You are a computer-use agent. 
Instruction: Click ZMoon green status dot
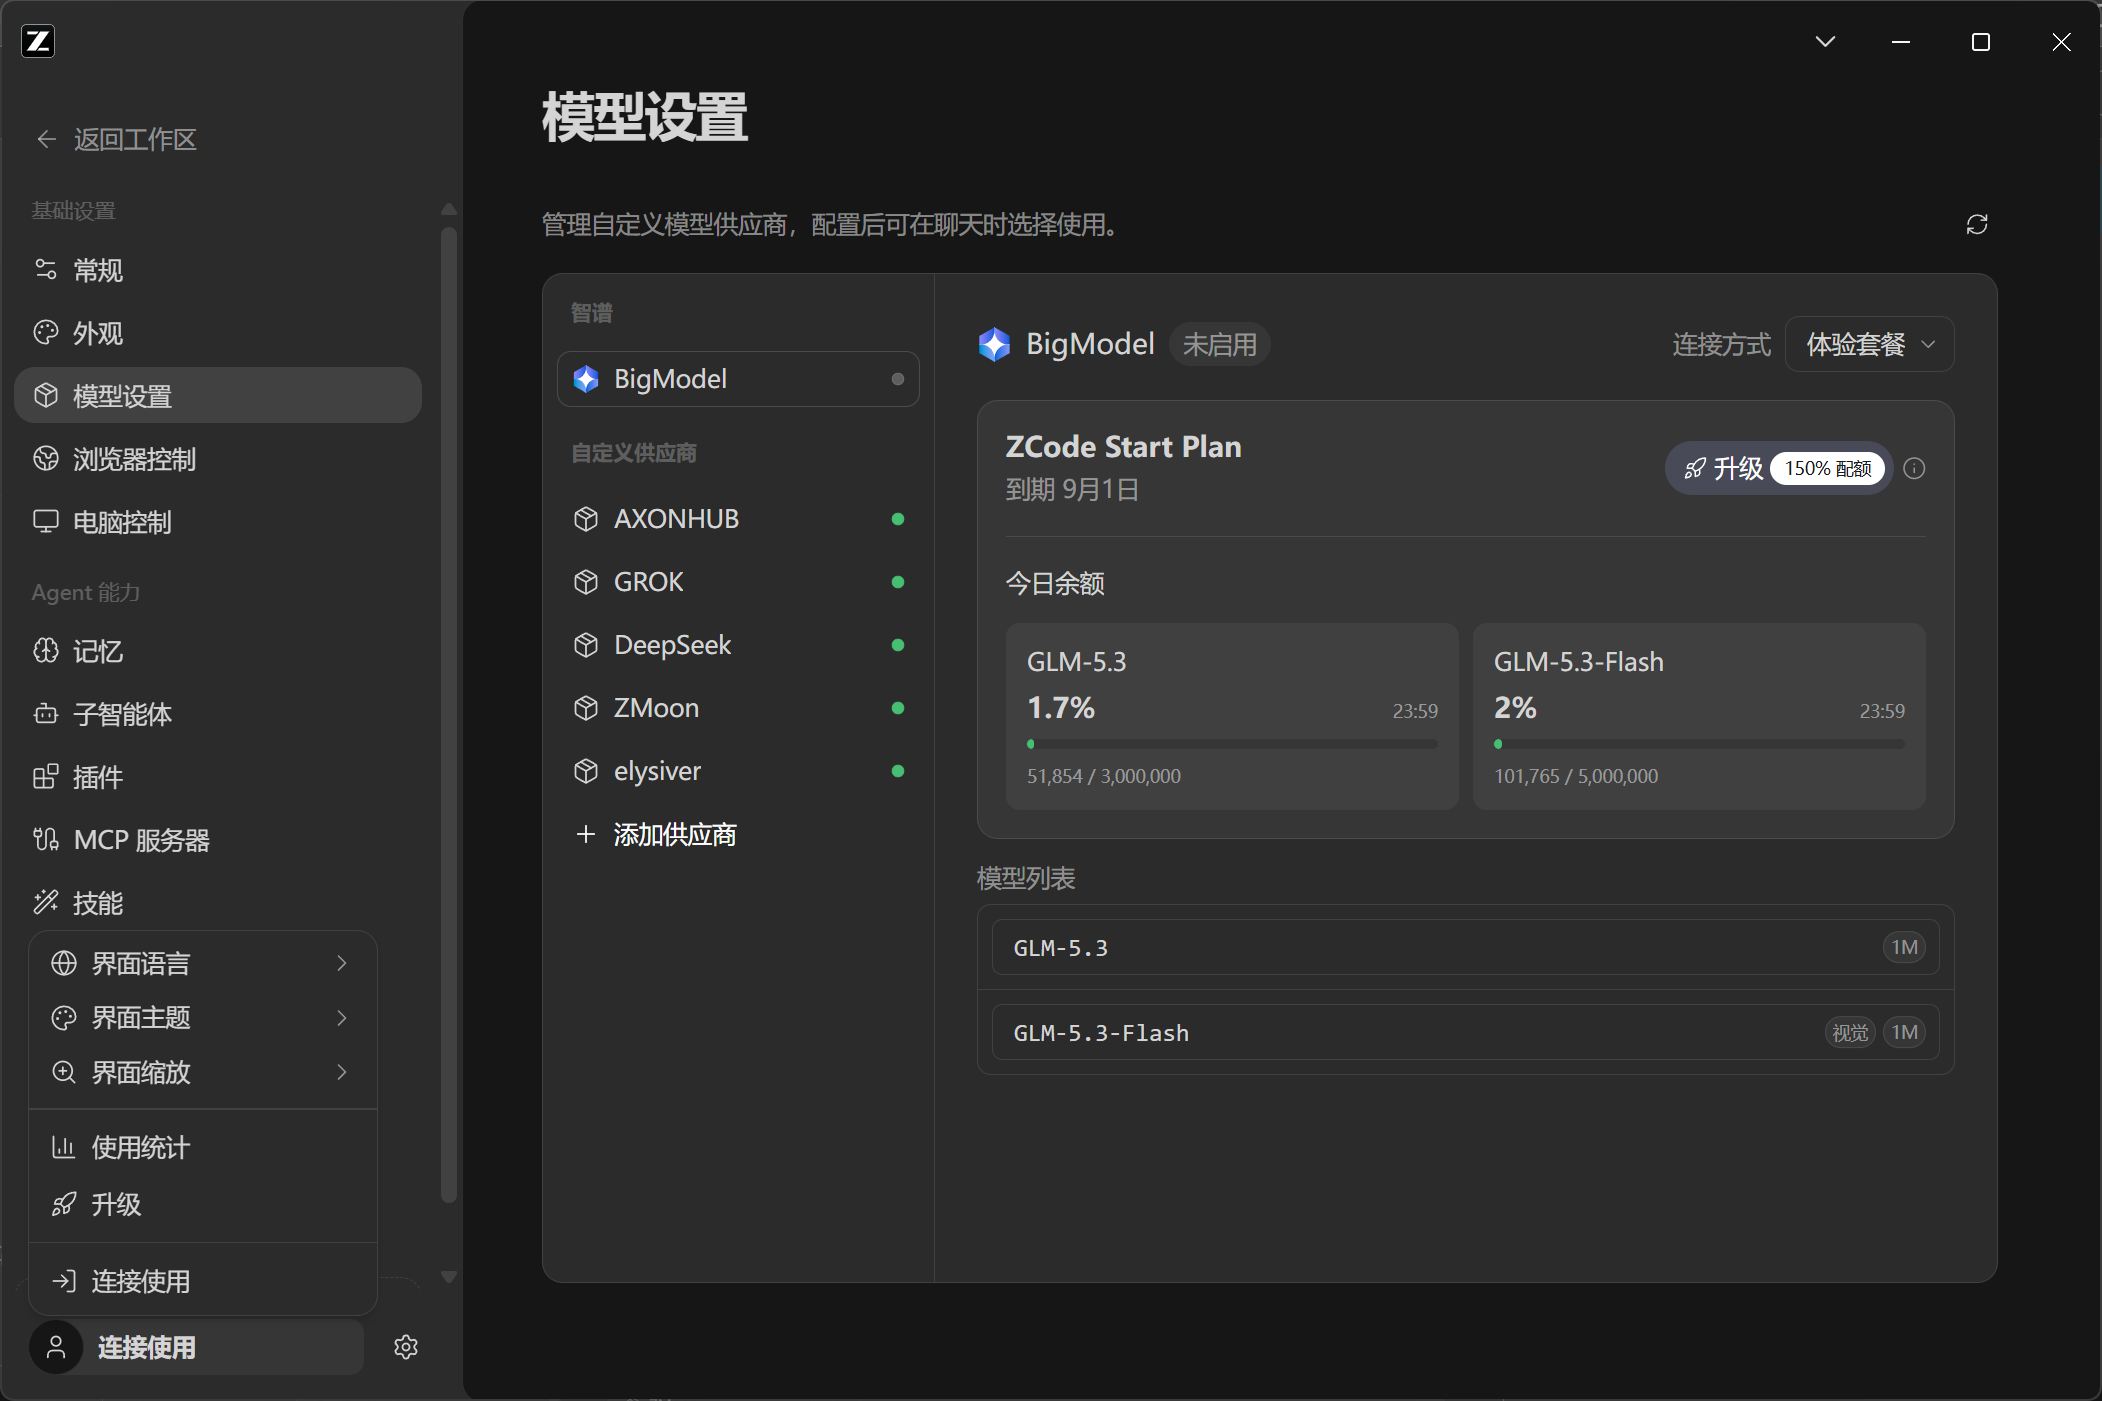(898, 708)
